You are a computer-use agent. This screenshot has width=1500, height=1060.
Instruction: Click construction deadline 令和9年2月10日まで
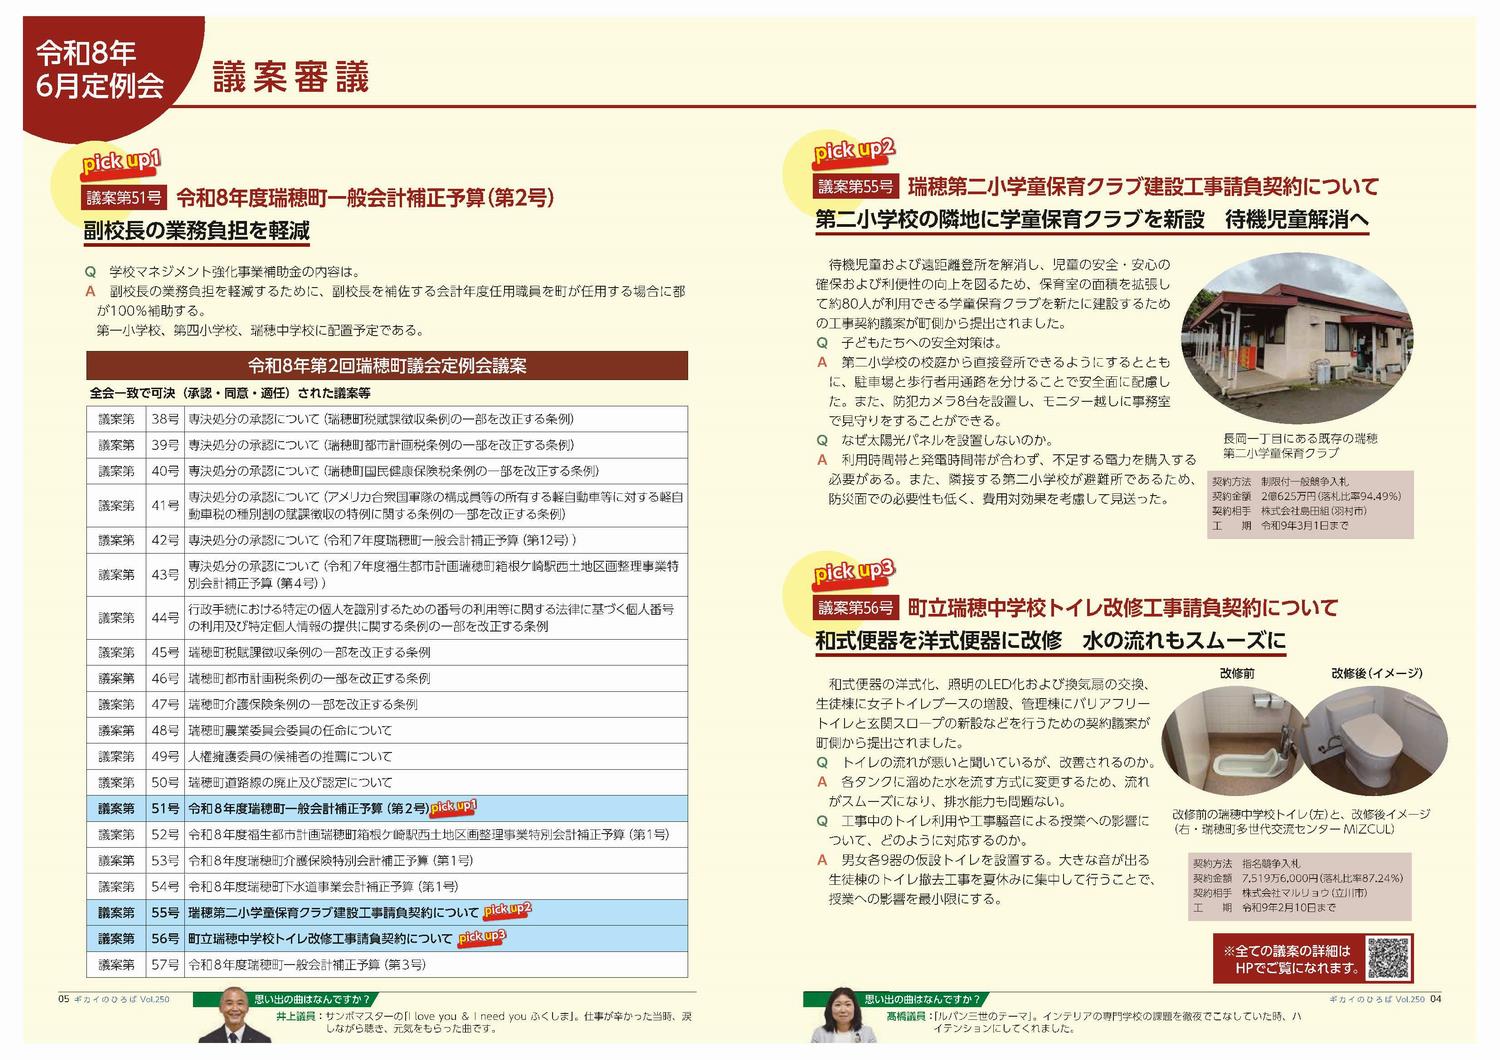click(1289, 908)
